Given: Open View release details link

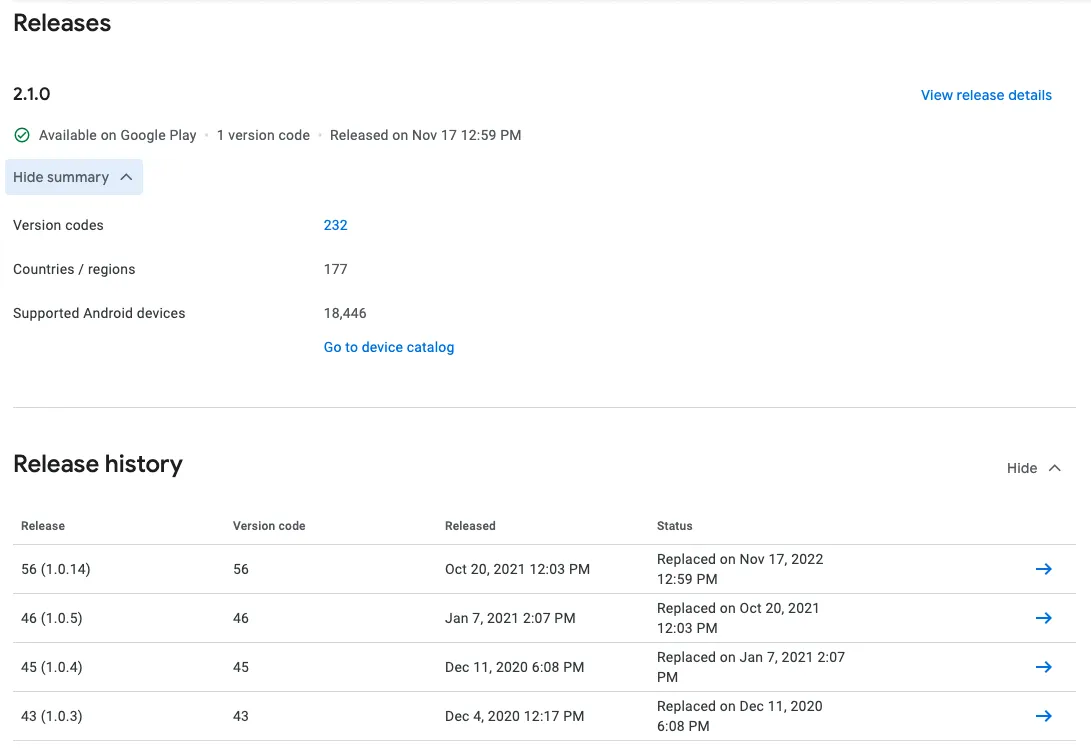Looking at the screenshot, I should coord(986,95).
